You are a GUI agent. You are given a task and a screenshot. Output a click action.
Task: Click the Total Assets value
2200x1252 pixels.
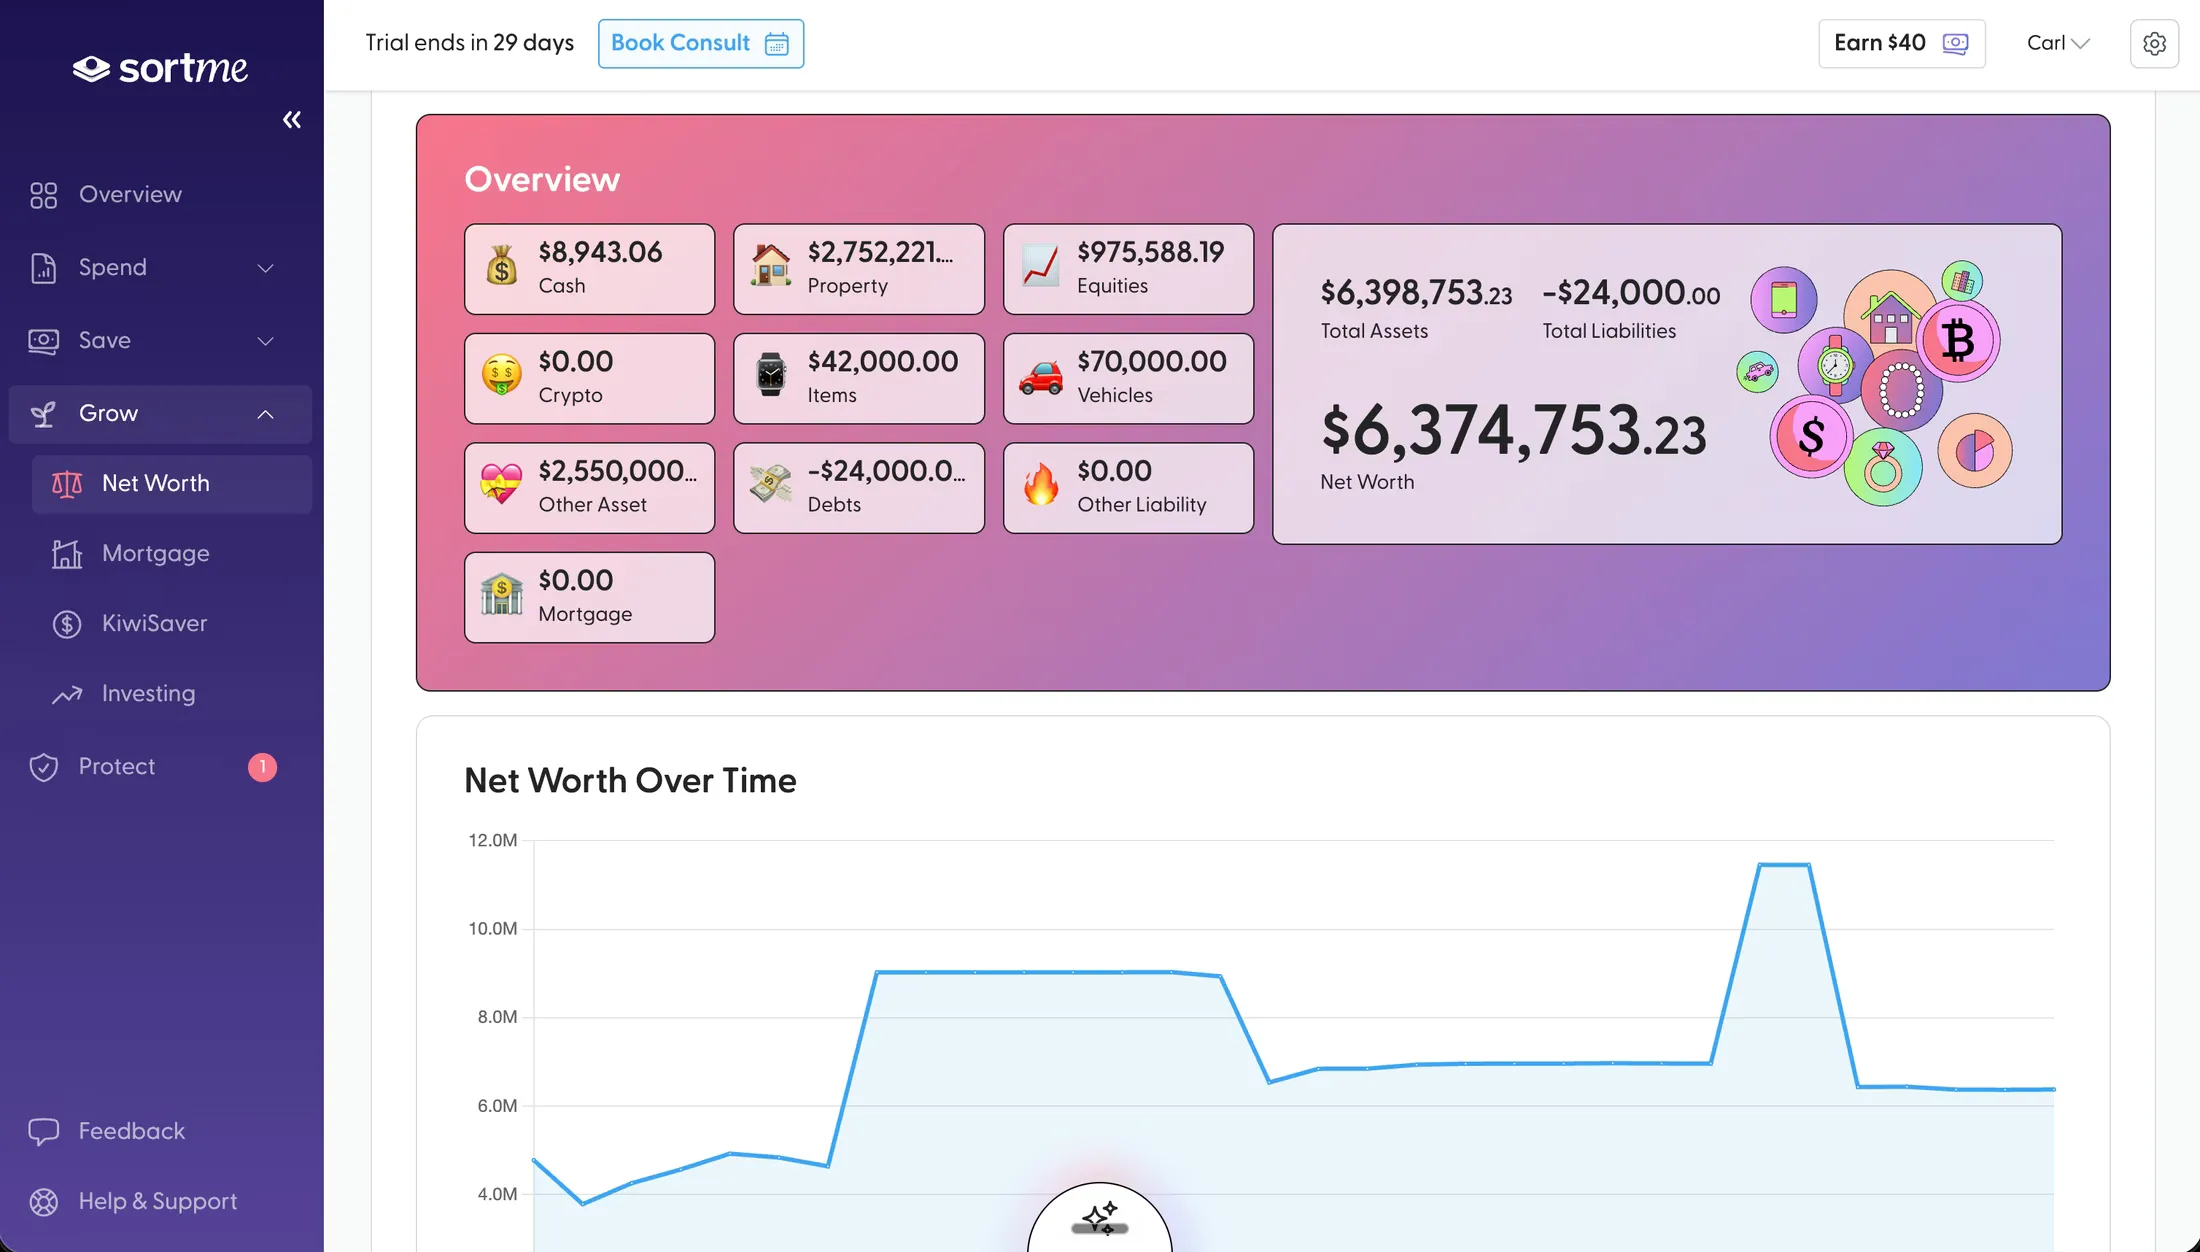[x=1416, y=293]
